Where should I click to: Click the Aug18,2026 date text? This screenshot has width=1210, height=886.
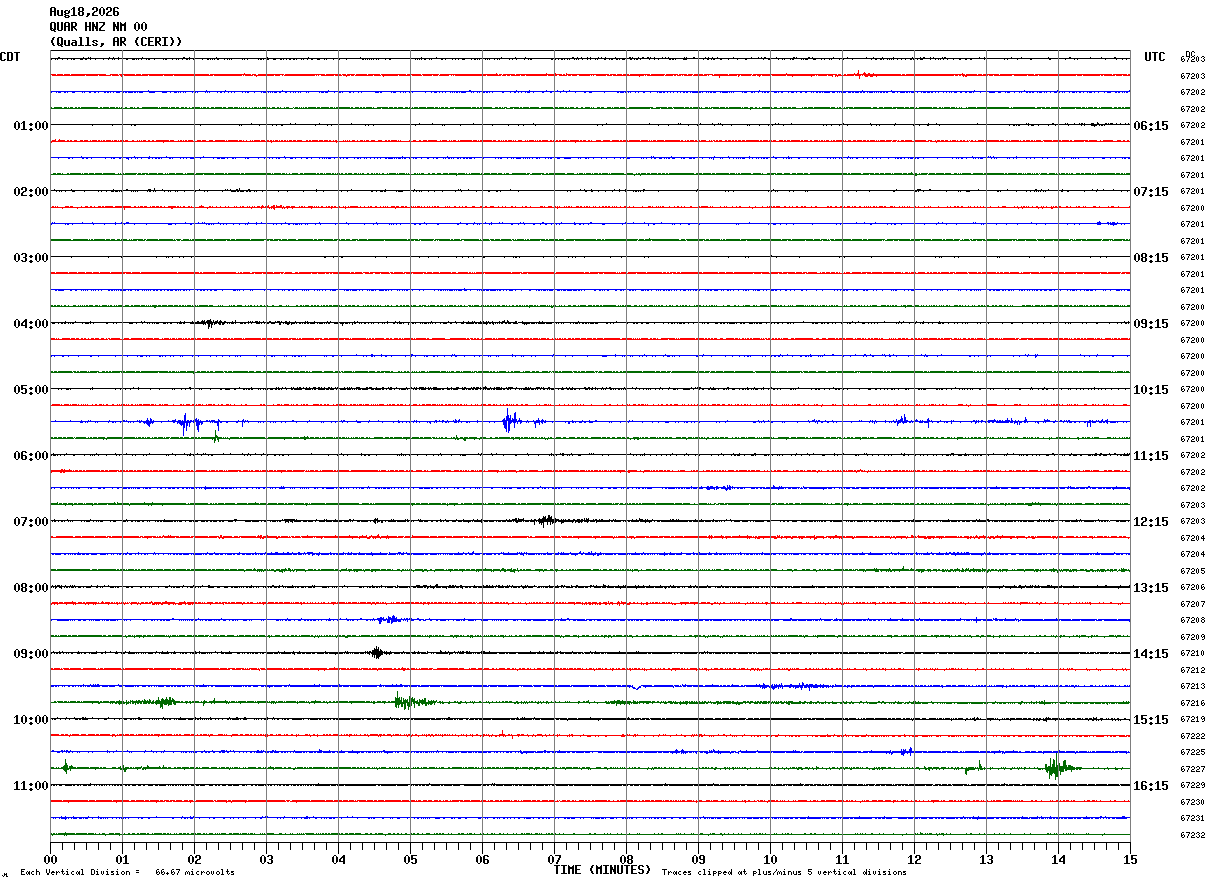click(x=84, y=11)
